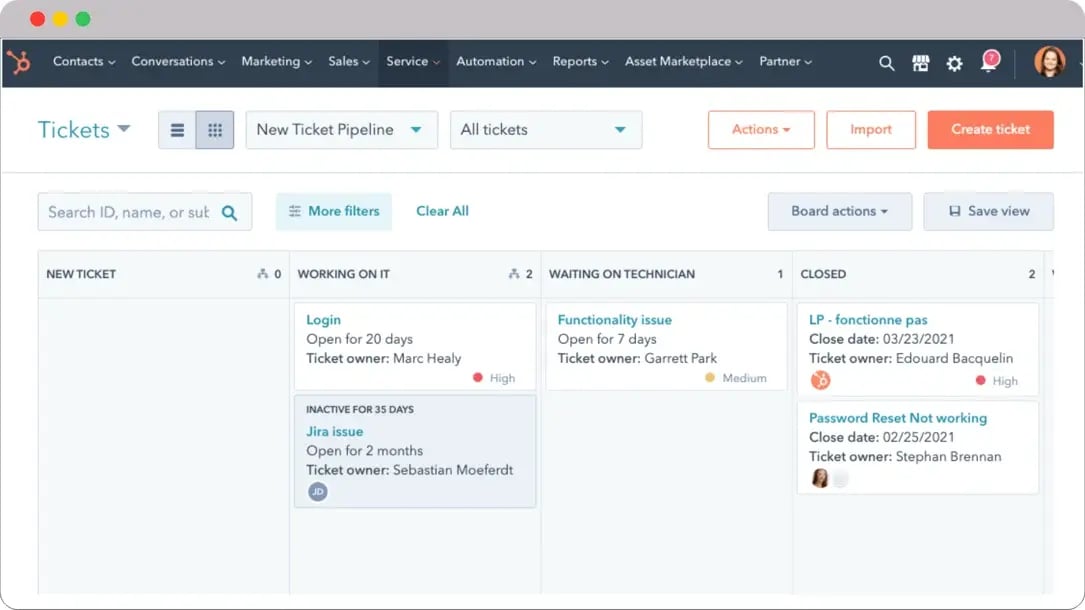Screen dimensions: 1085x610
Task: Click Ticket owner: Marc Healy text
Action: tap(383, 358)
